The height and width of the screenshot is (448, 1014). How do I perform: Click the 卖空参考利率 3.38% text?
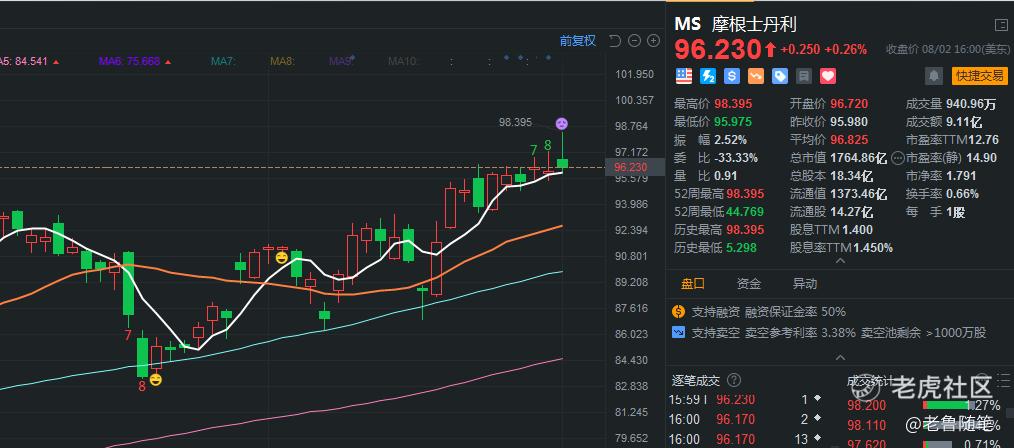coord(800,332)
